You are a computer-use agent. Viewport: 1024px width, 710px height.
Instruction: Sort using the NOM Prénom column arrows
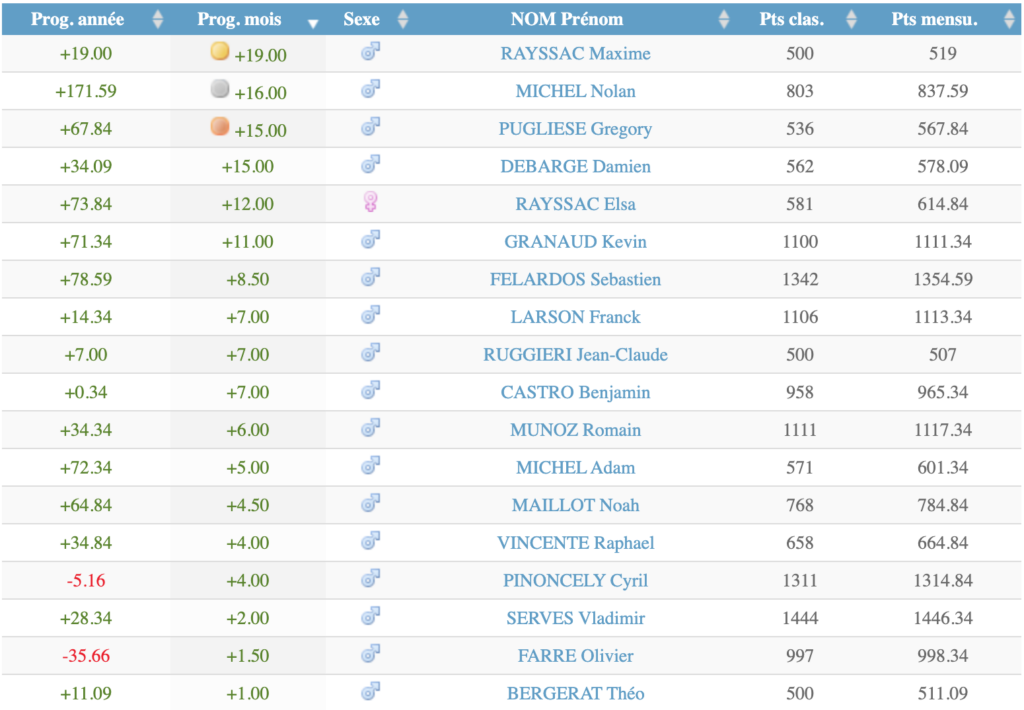click(x=724, y=19)
